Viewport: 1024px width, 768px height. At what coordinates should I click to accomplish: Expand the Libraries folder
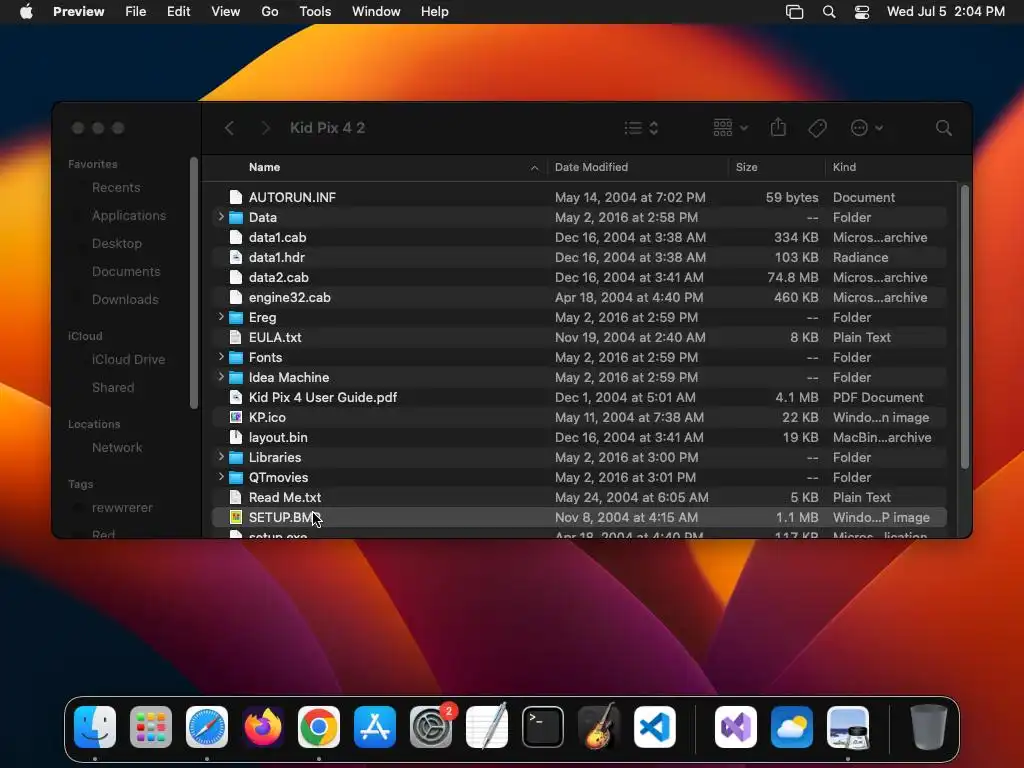pyautogui.click(x=221, y=456)
